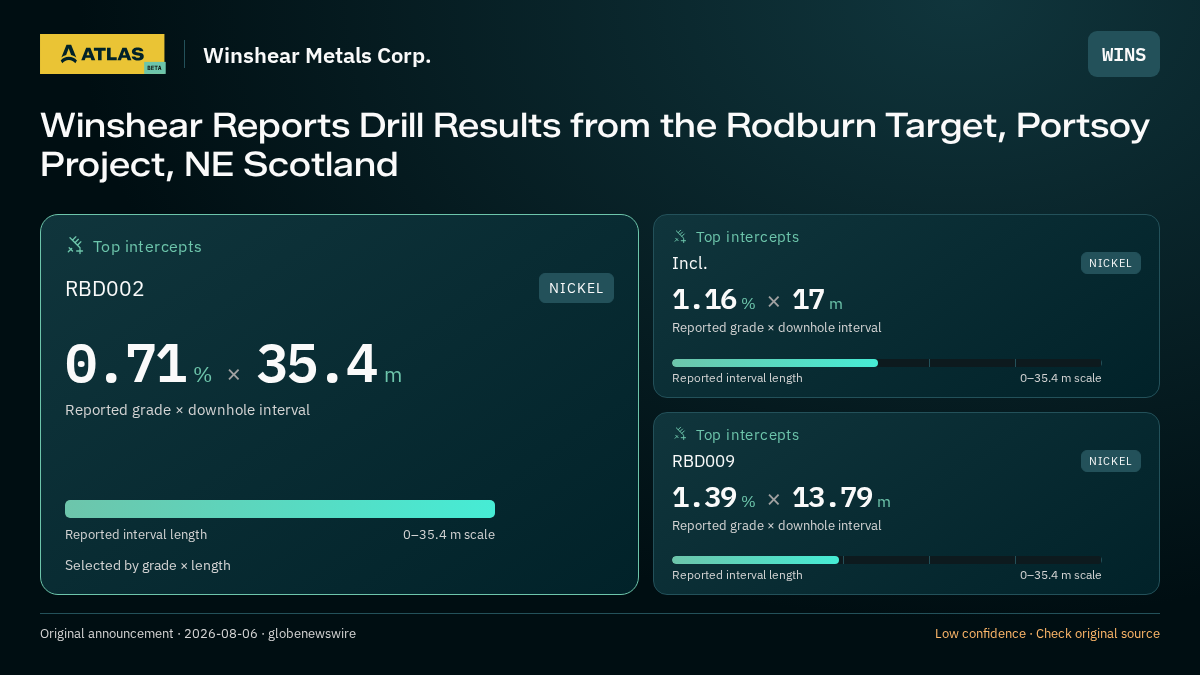Click the 0.71 % grade value
This screenshot has width=1200, height=675.
pos(138,366)
